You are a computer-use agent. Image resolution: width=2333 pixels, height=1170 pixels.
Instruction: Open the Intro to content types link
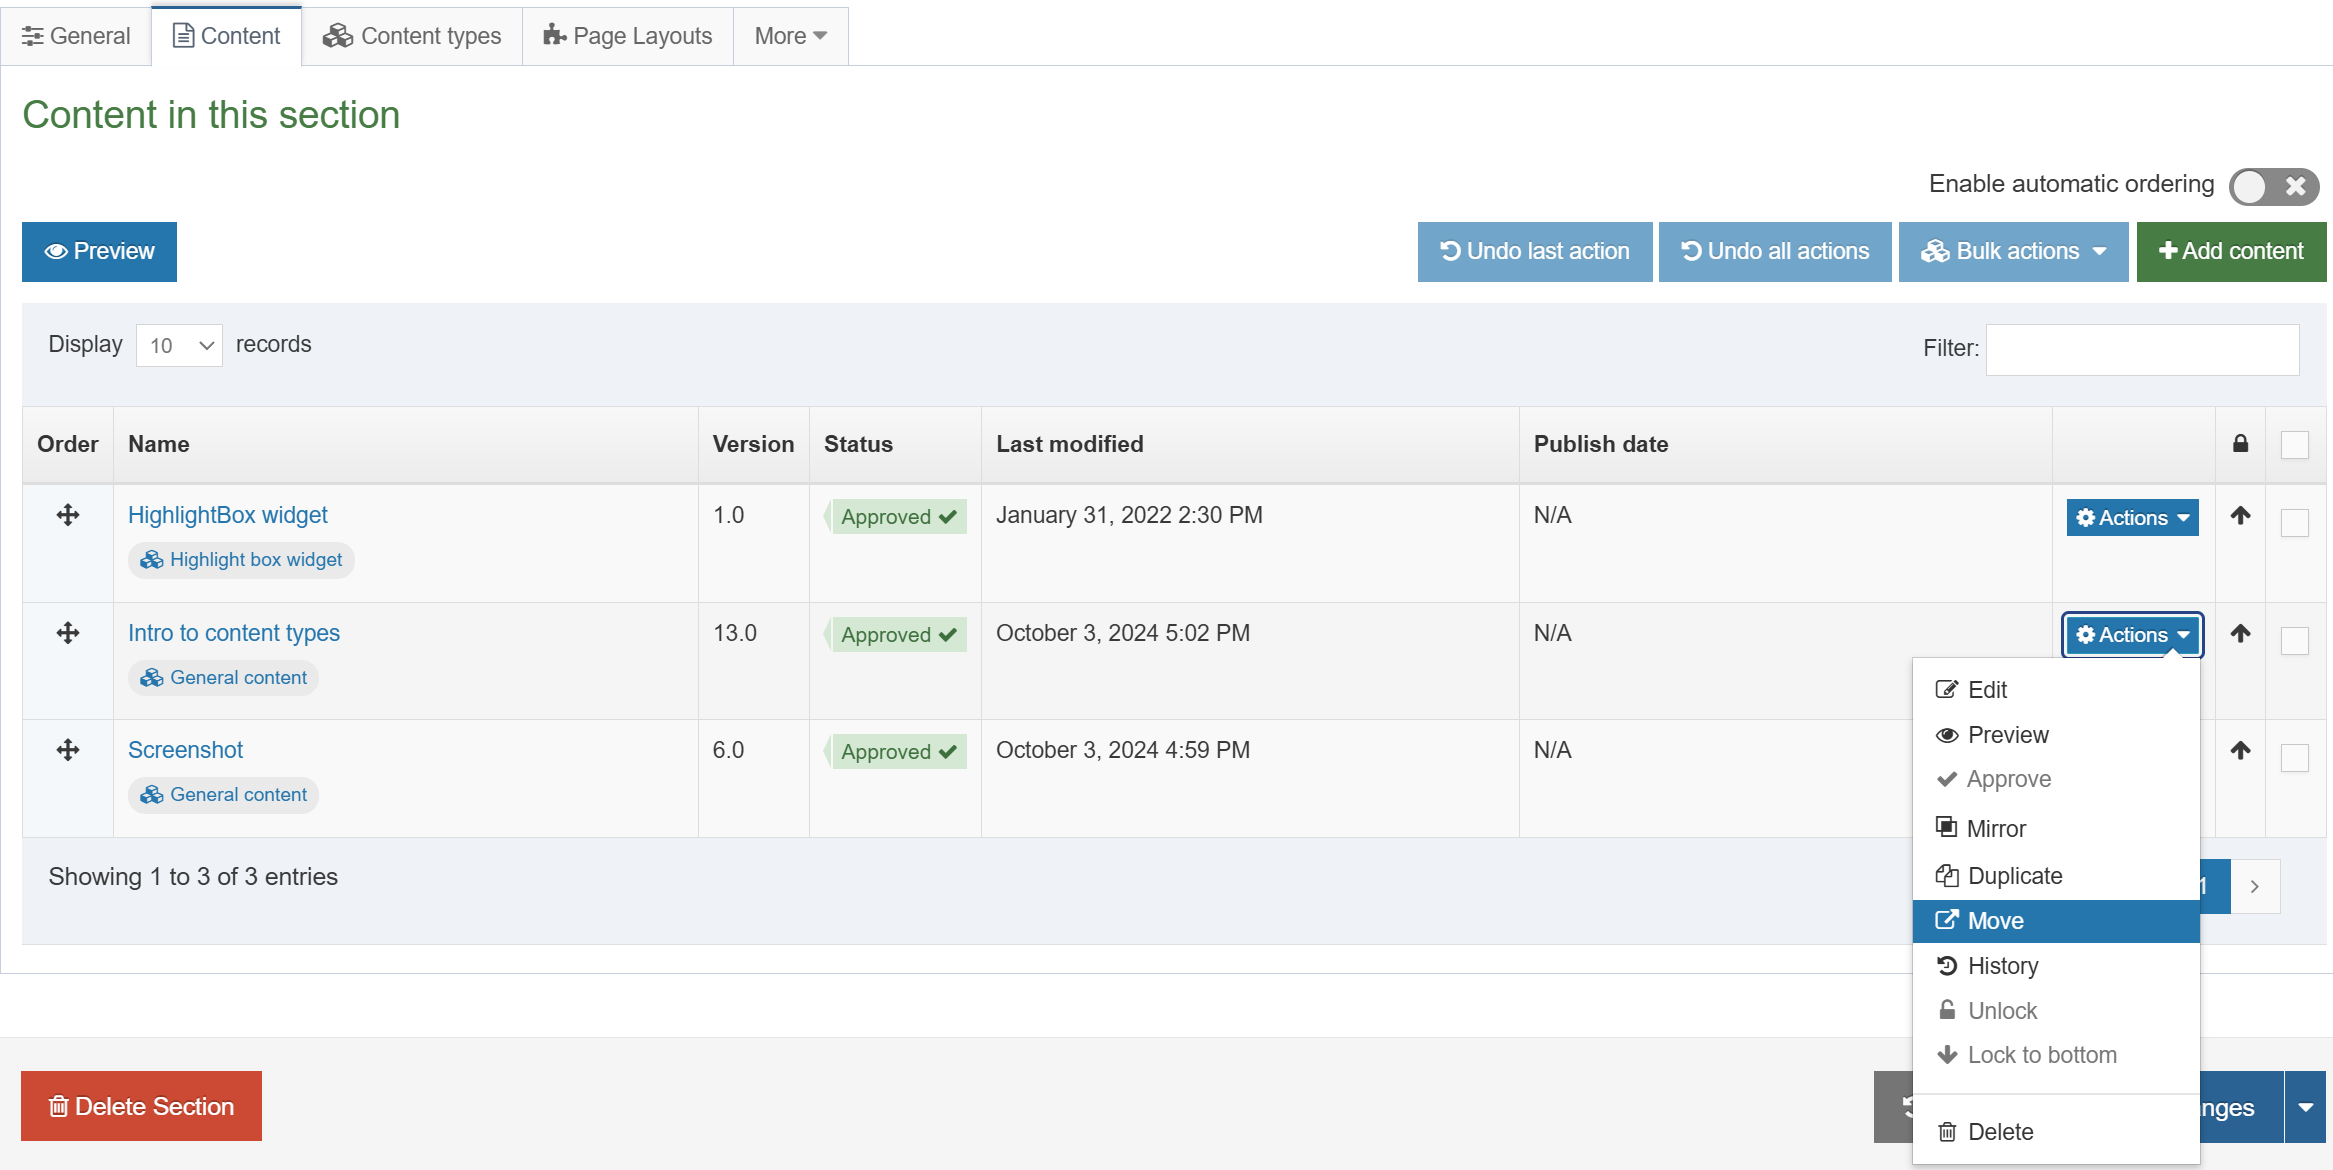[234, 633]
